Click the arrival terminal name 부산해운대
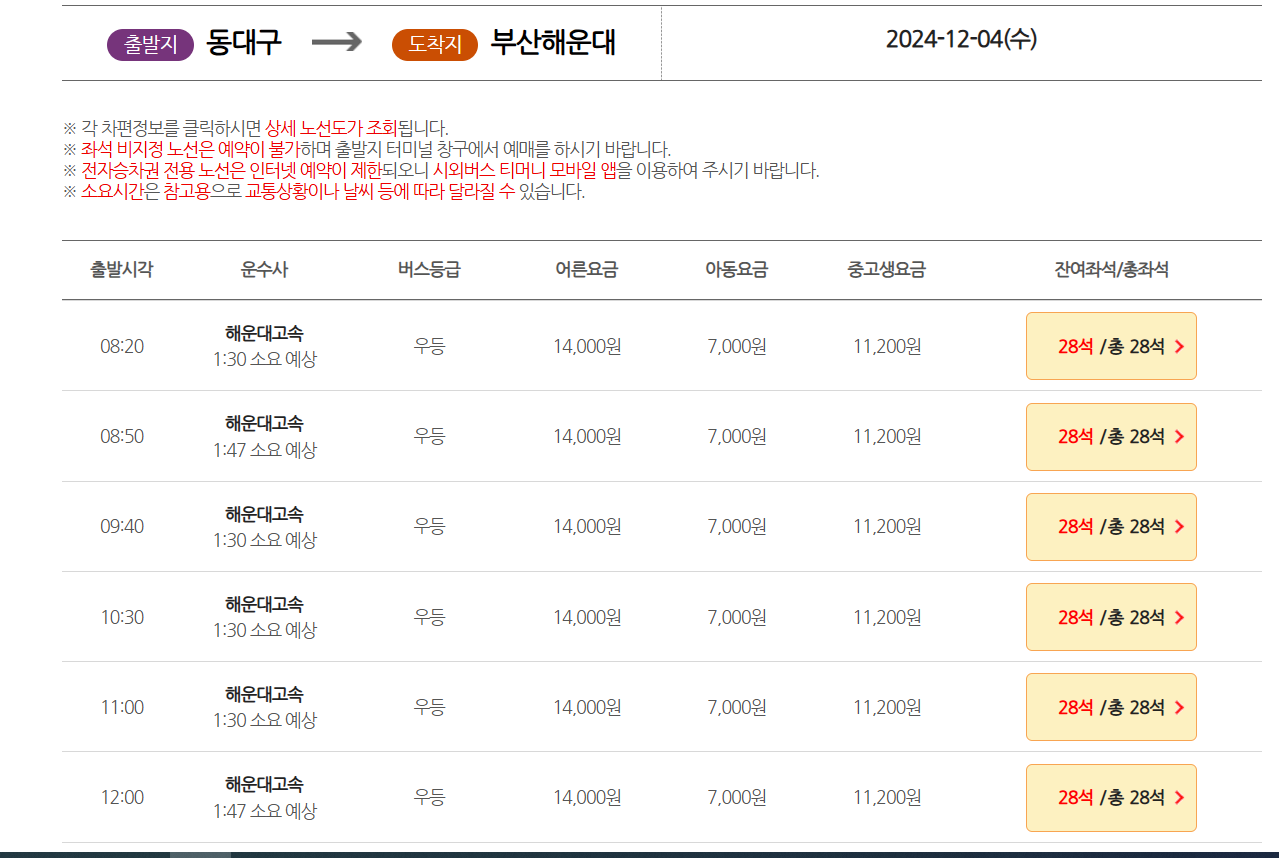The height and width of the screenshot is (858, 1279). [x=553, y=42]
